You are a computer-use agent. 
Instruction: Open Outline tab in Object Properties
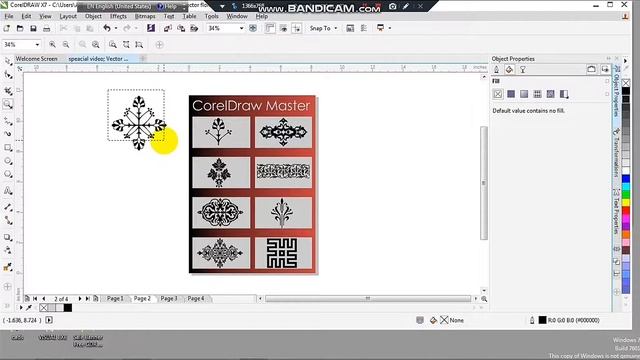496,70
